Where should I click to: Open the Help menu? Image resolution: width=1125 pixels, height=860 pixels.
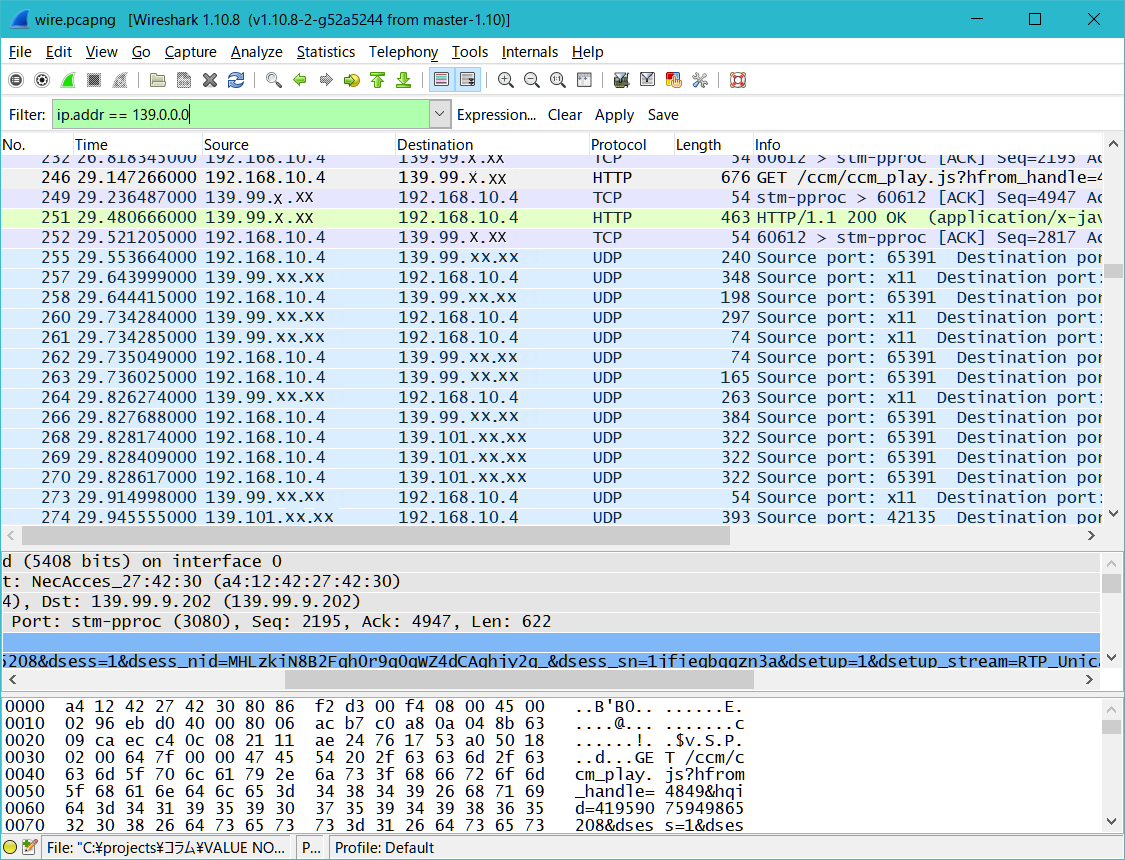pyautogui.click(x=588, y=52)
